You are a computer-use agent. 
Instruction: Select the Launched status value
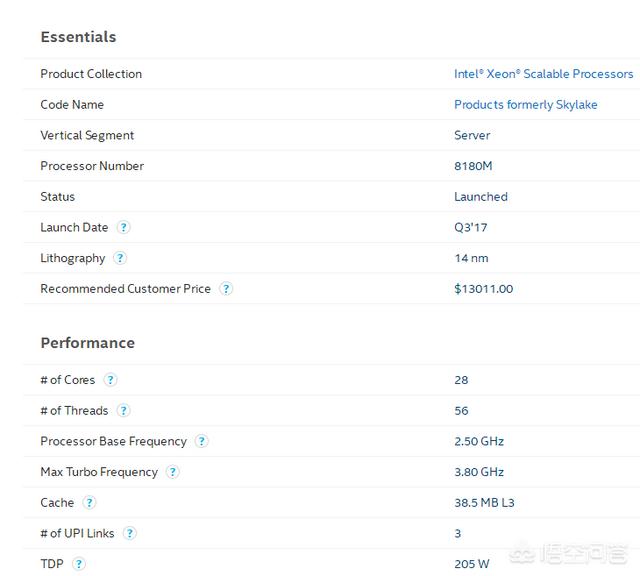[x=481, y=197]
